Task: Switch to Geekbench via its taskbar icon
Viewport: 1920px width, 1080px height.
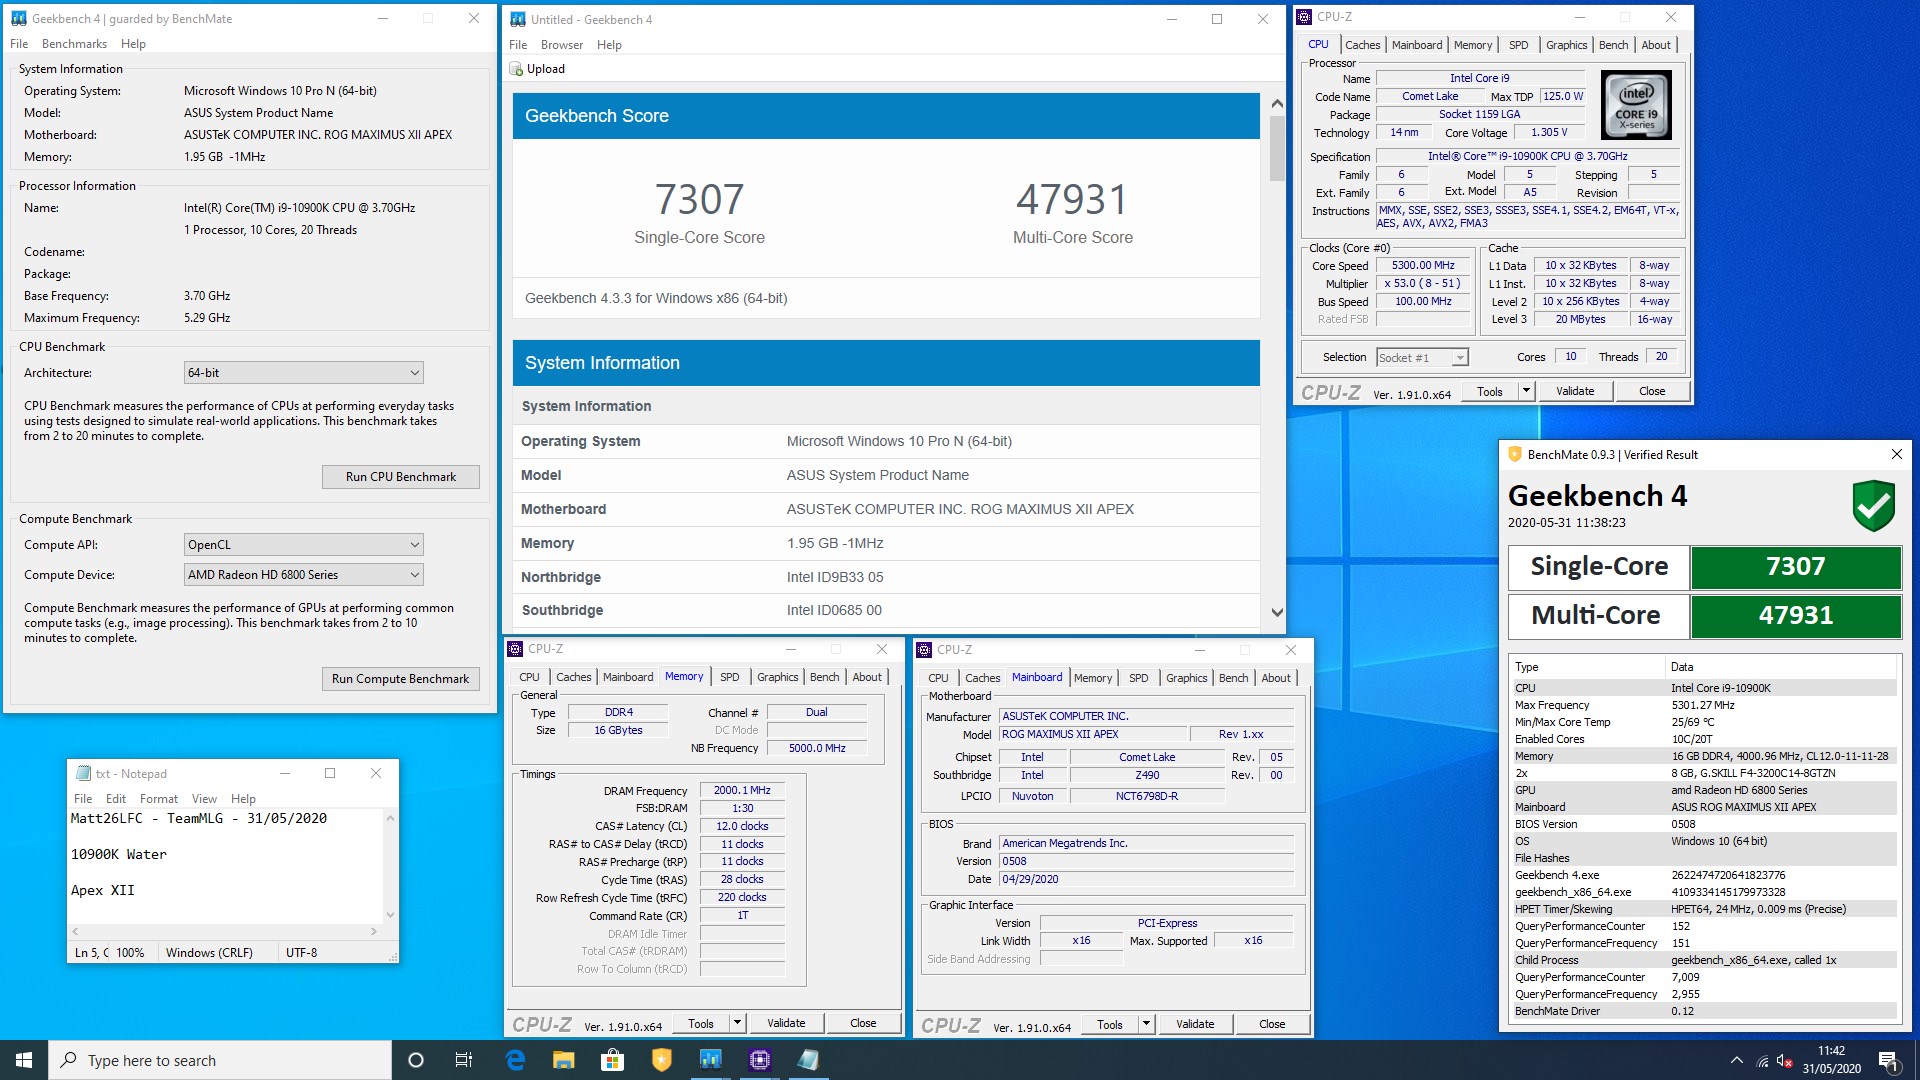Action: tap(710, 1060)
